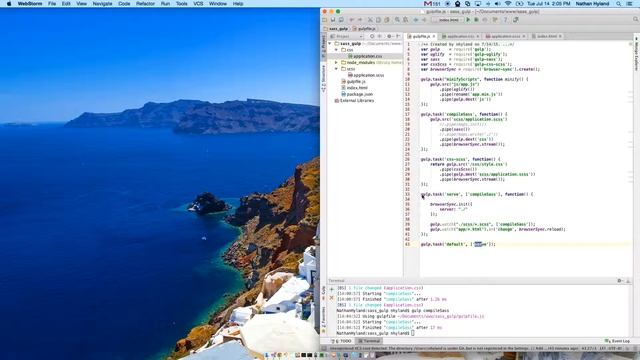The image size is (640, 360).
Task: Close the application.css editor tab
Action: click(x=478, y=36)
